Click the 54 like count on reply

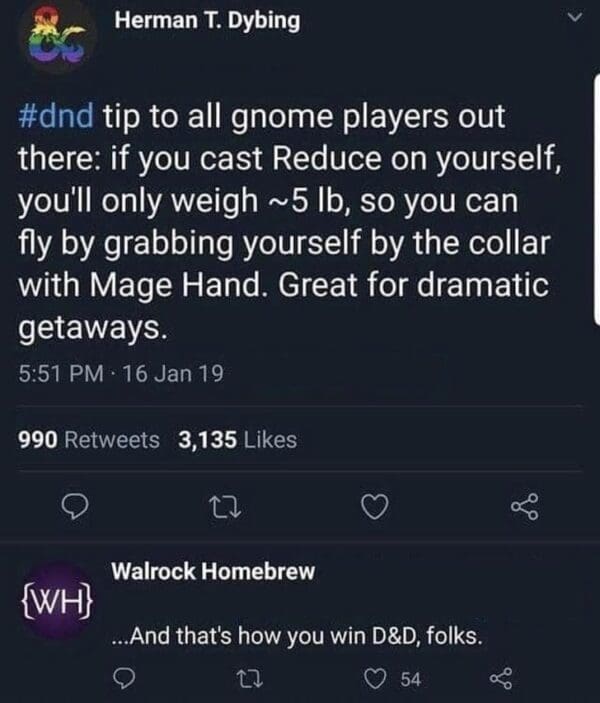pos(411,679)
